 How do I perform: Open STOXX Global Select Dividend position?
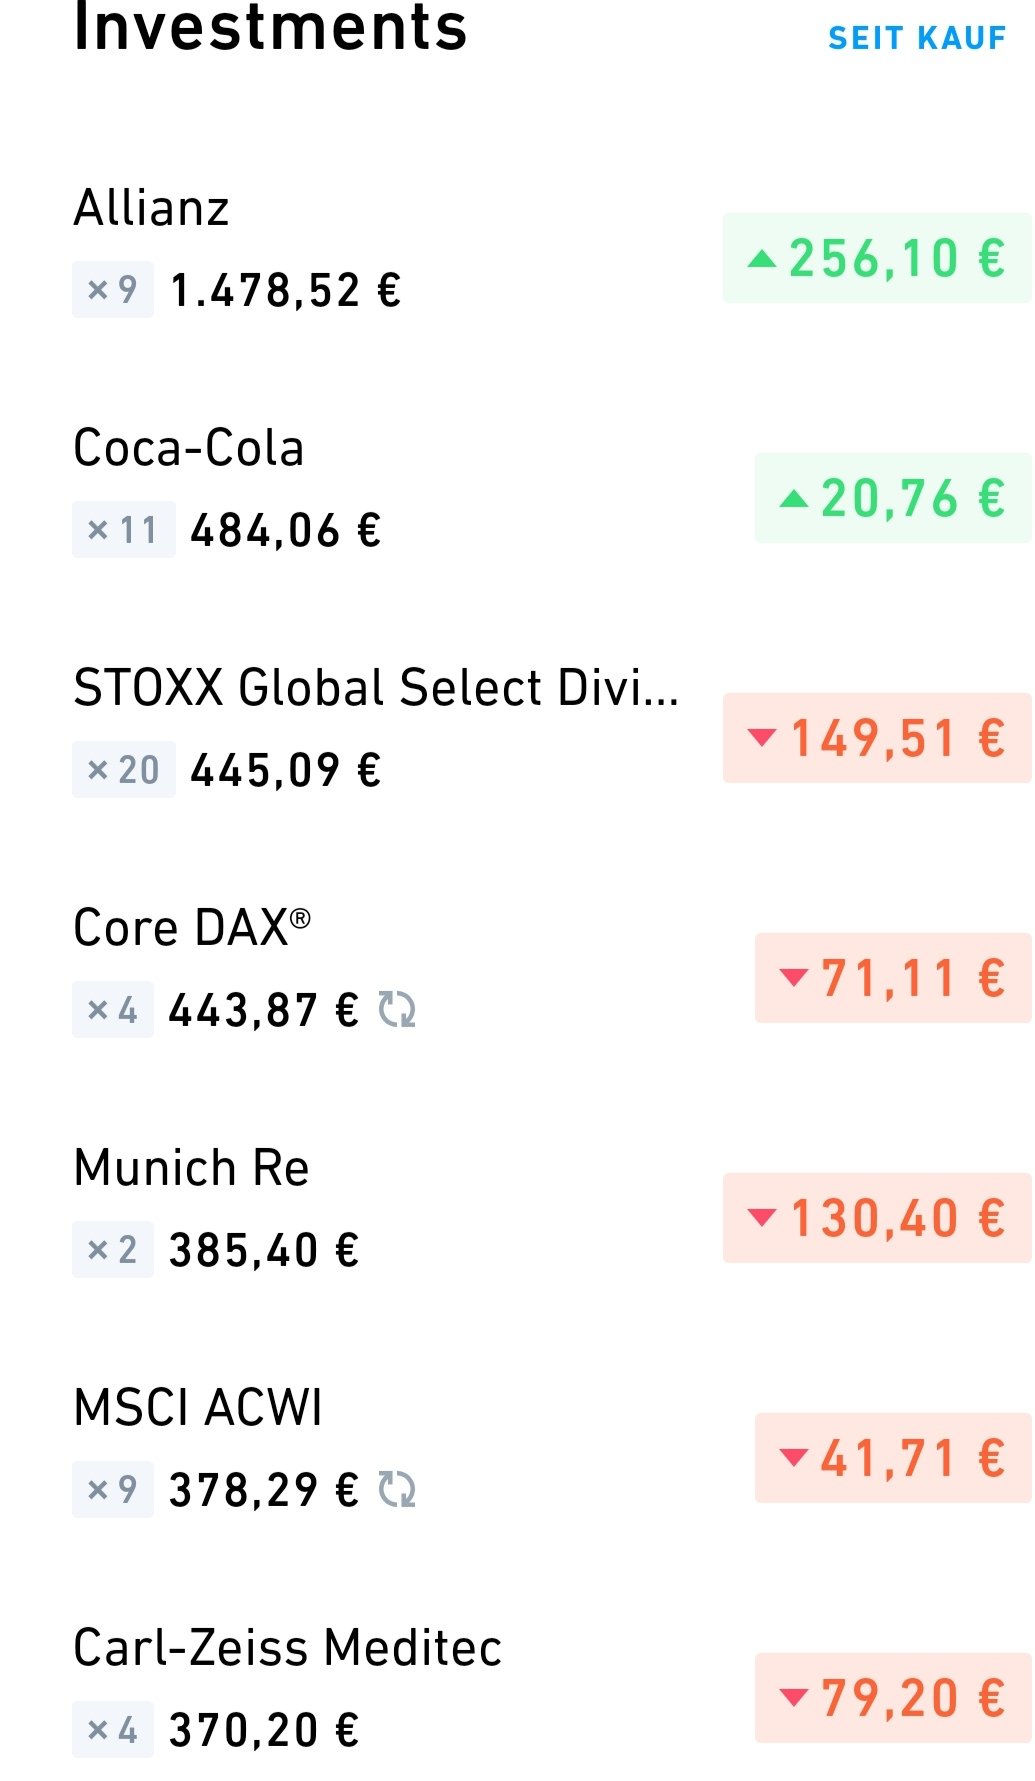pyautogui.click(x=376, y=688)
